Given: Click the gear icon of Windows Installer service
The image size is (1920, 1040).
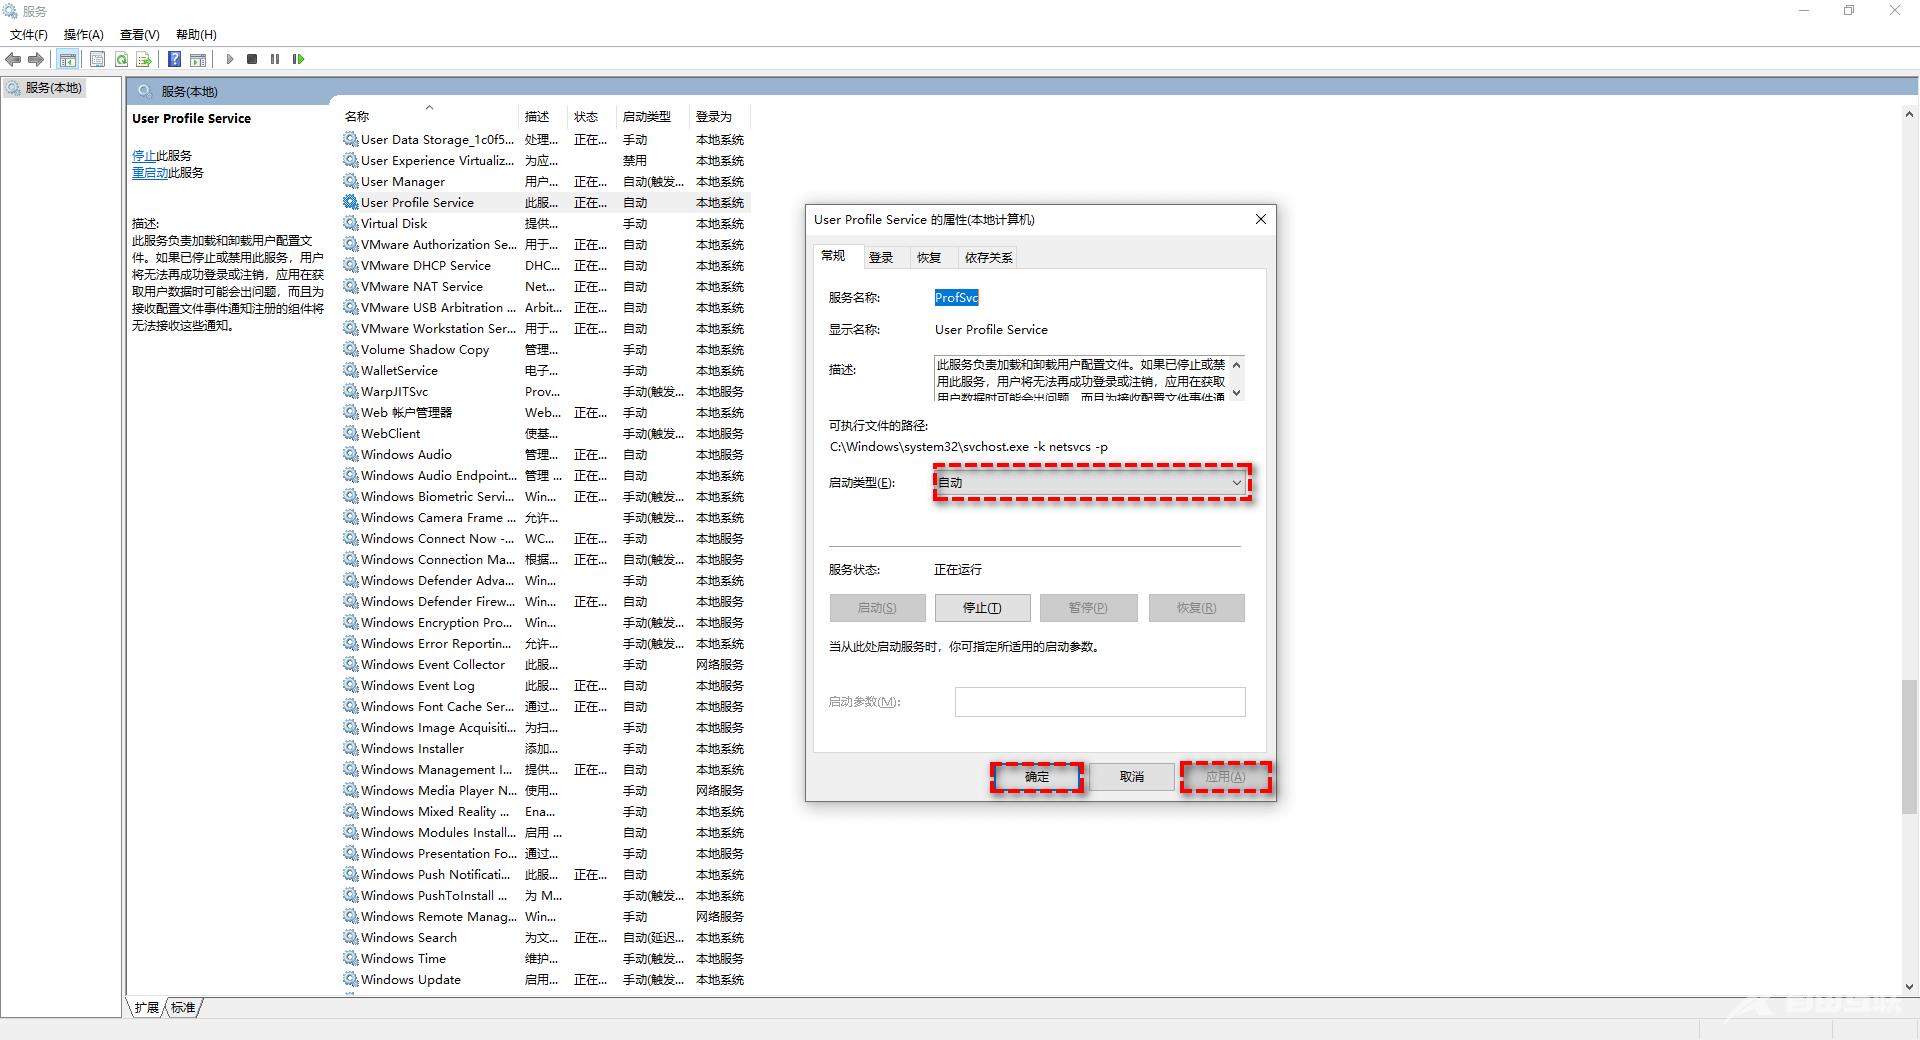Looking at the screenshot, I should click(350, 748).
